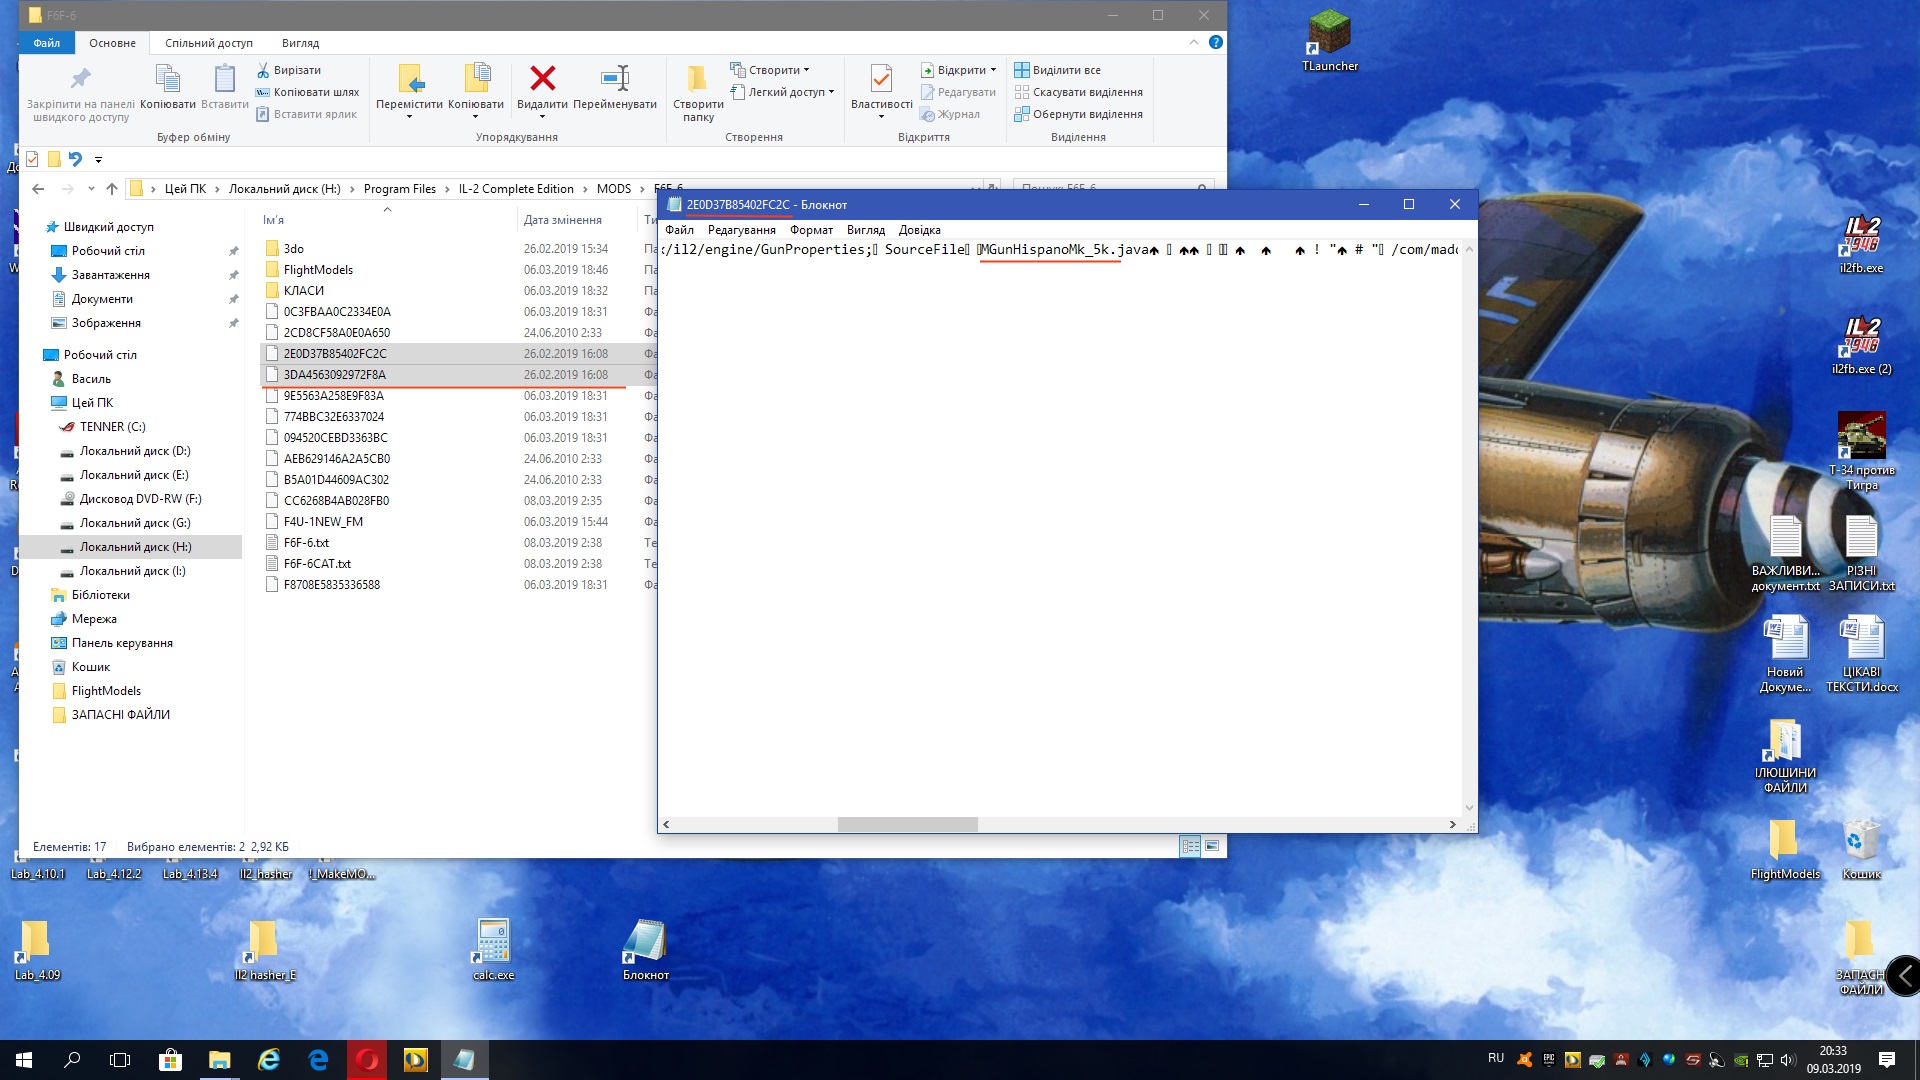Click Create folder (Створити папку) icon
Image resolution: width=1920 pixels, height=1080 pixels.
(x=697, y=79)
